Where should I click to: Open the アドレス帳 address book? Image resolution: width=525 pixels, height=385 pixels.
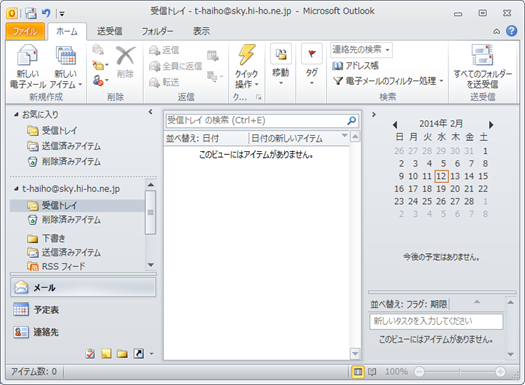(x=355, y=66)
